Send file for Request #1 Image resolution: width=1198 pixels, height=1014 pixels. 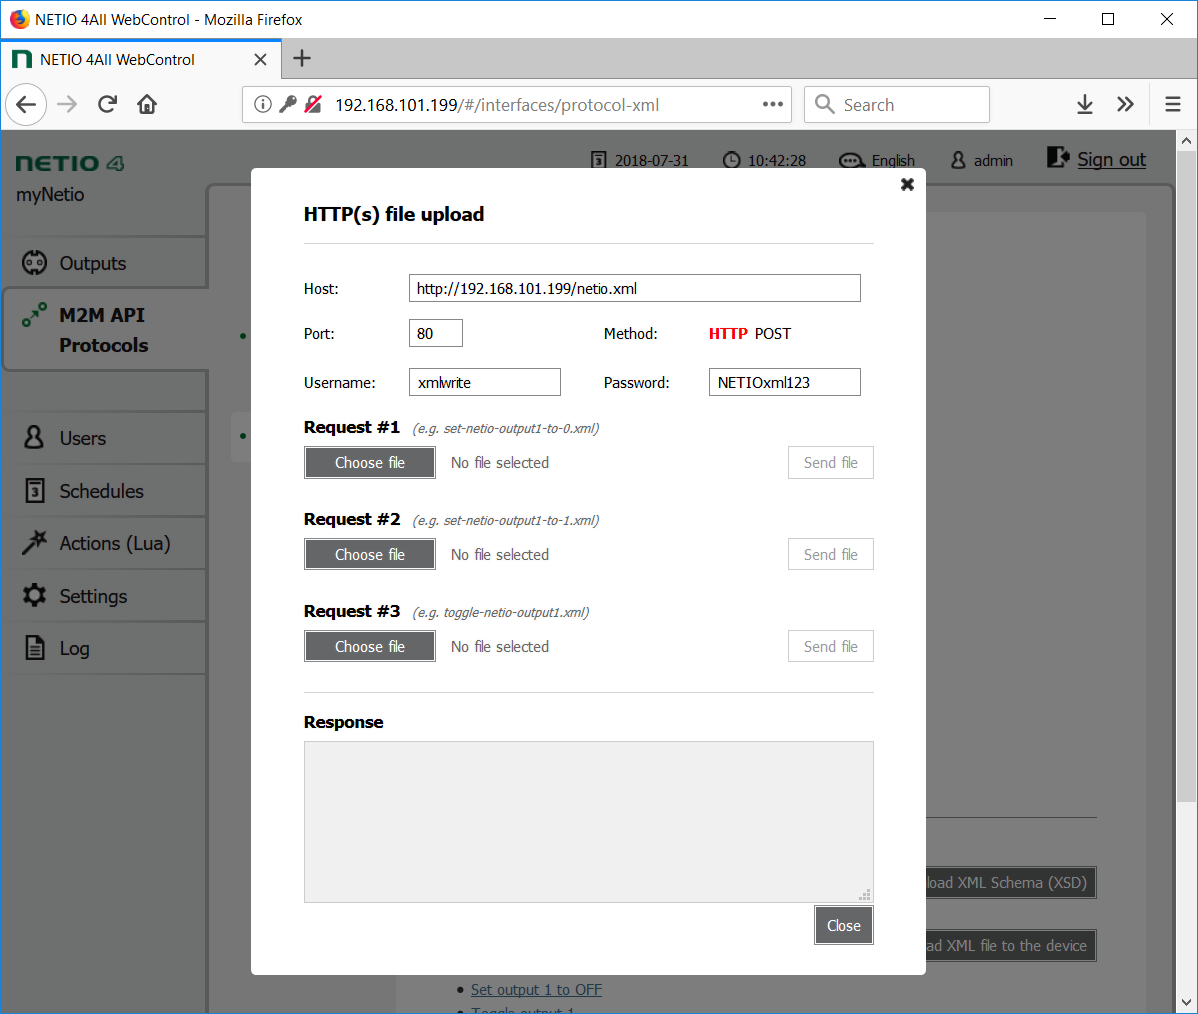831,462
